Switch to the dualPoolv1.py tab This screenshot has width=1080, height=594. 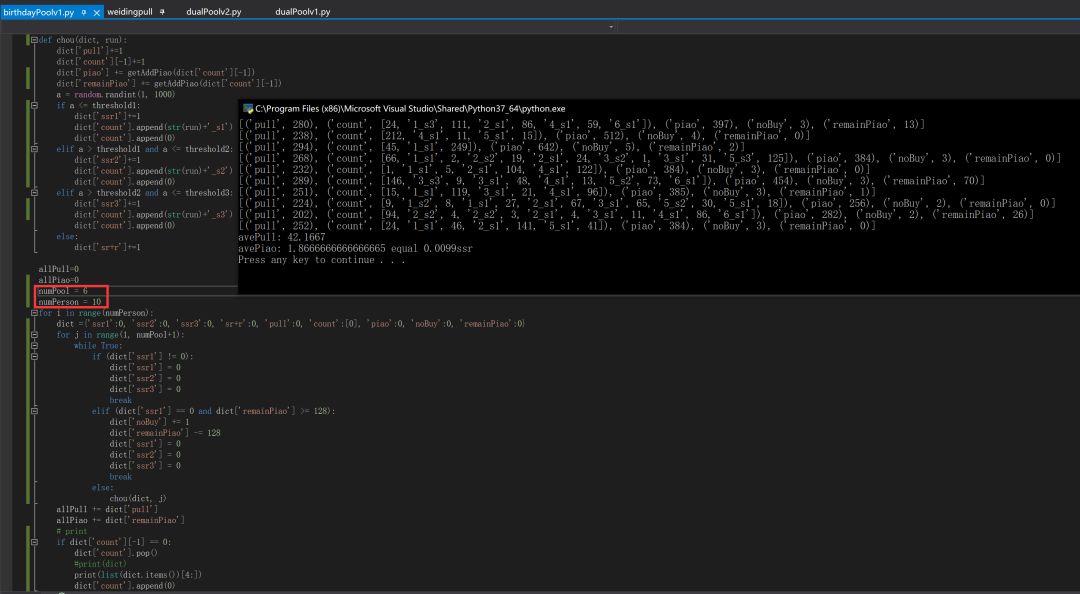pos(302,12)
